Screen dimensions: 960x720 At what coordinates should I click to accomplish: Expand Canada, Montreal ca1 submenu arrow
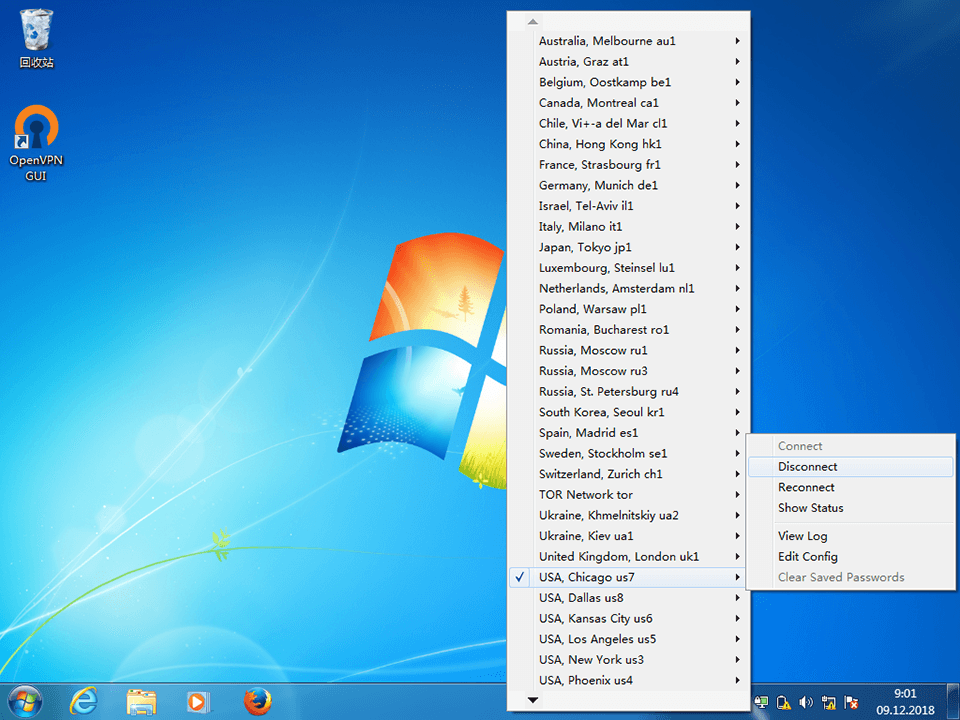(x=737, y=103)
